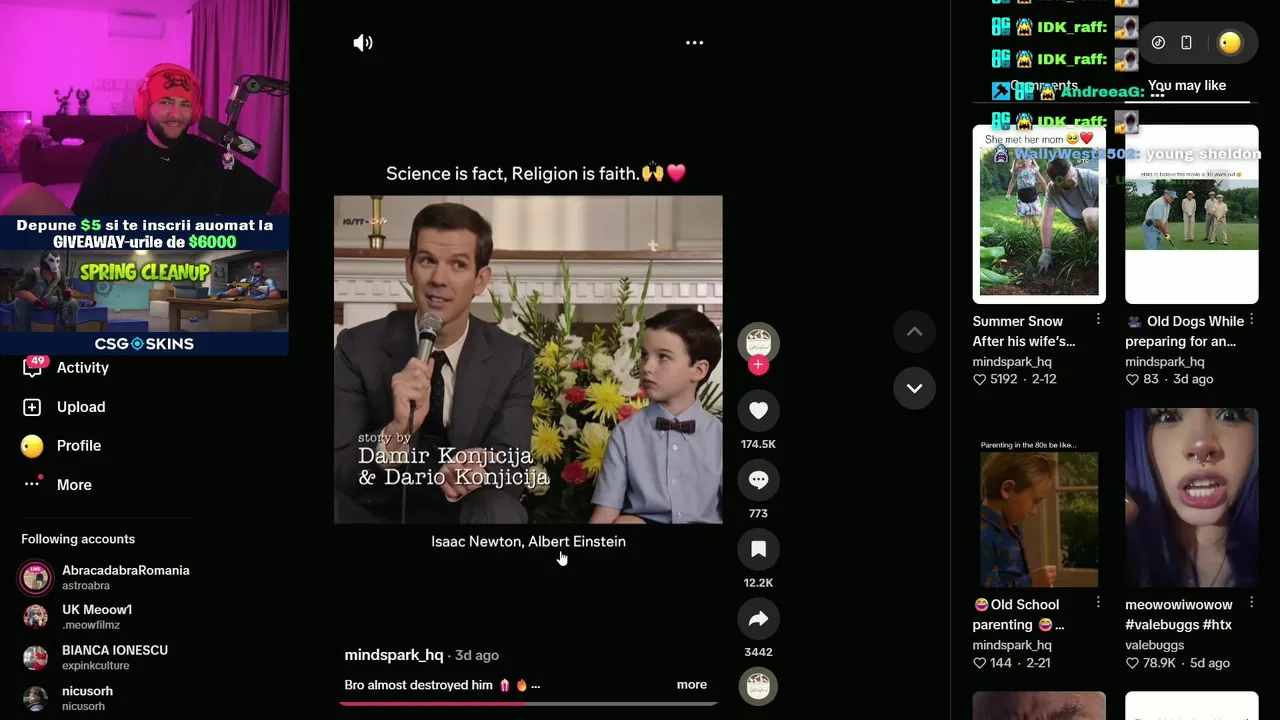1280x720 pixels.
Task: Share the video with the arrow icon
Action: pos(758,619)
